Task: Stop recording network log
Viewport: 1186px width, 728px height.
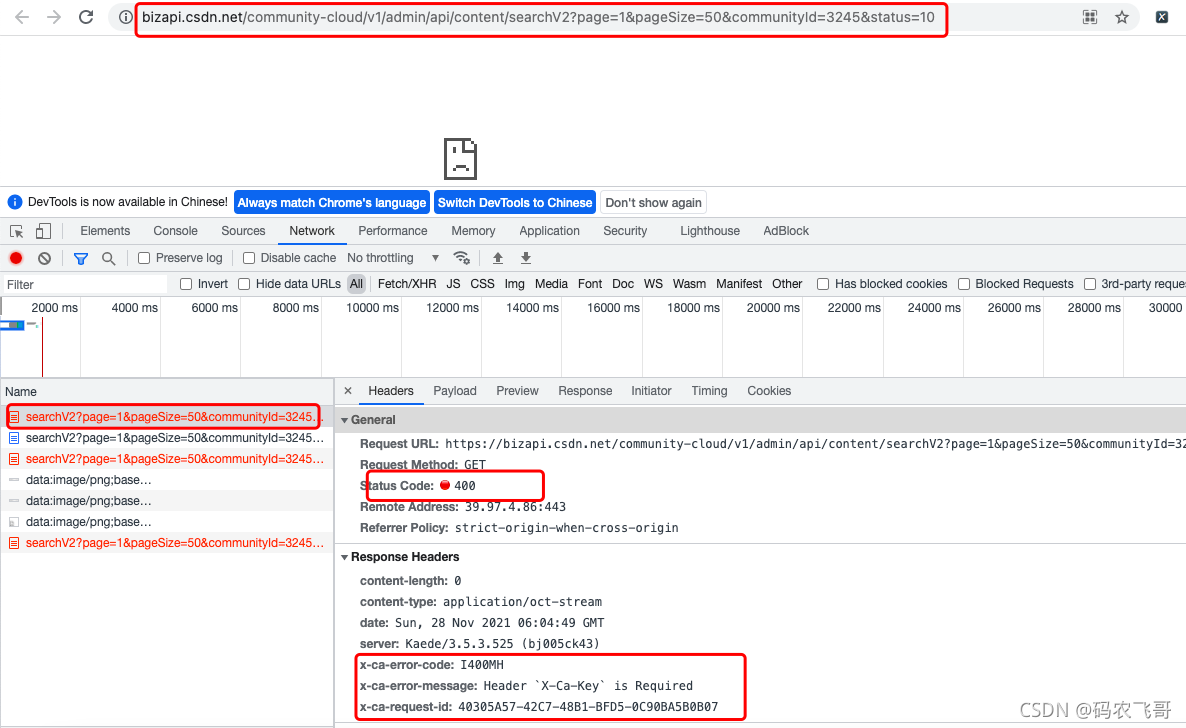Action: (16, 258)
